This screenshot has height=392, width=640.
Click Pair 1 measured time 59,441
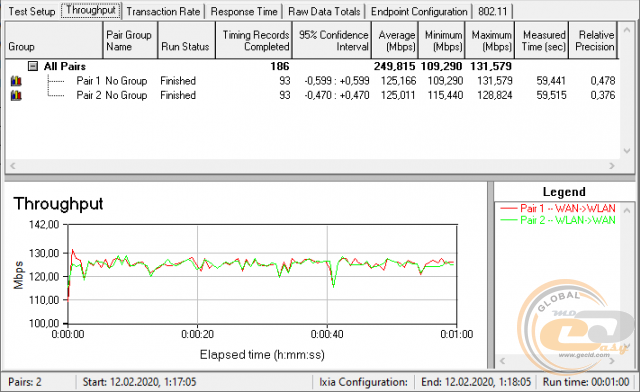551,81
